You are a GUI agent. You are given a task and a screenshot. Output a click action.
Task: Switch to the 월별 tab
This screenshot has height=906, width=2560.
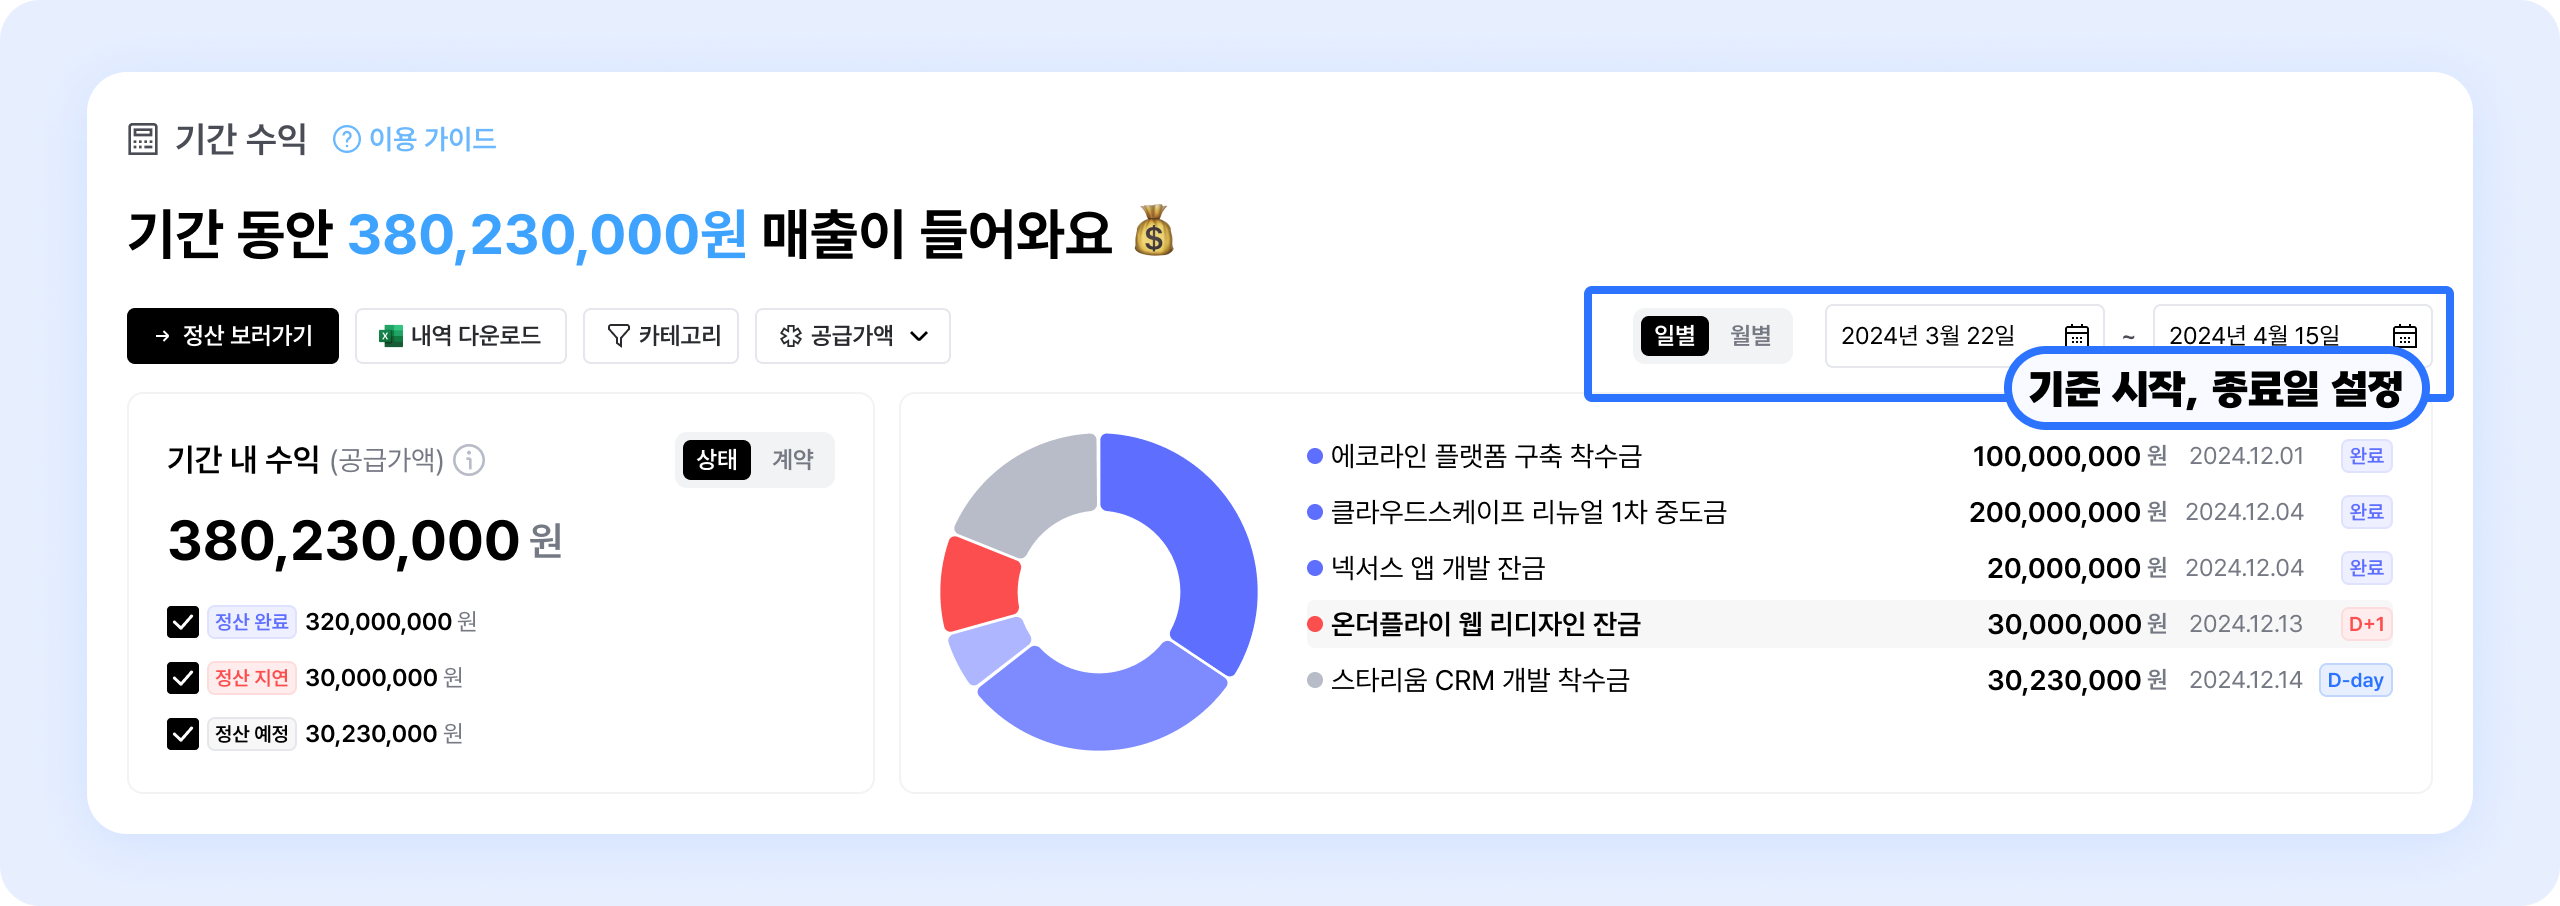pyautogui.click(x=1751, y=336)
